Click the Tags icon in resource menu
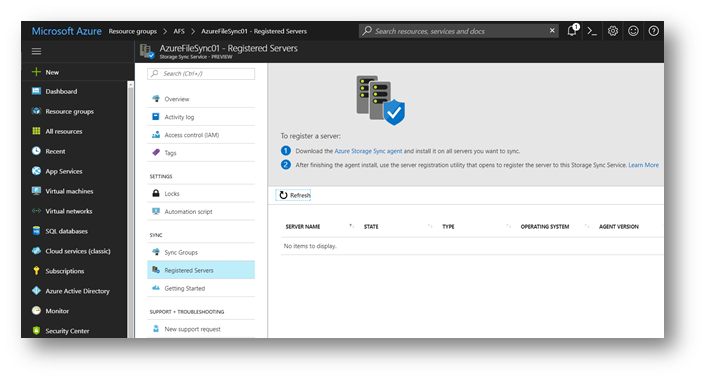 [156, 153]
